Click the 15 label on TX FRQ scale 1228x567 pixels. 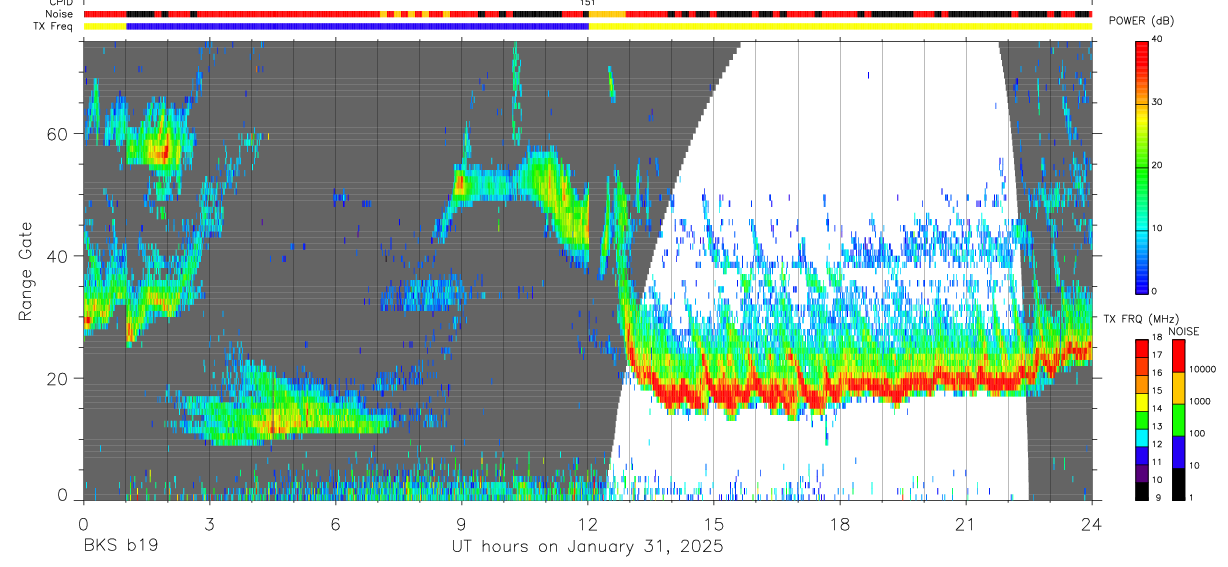1157,391
